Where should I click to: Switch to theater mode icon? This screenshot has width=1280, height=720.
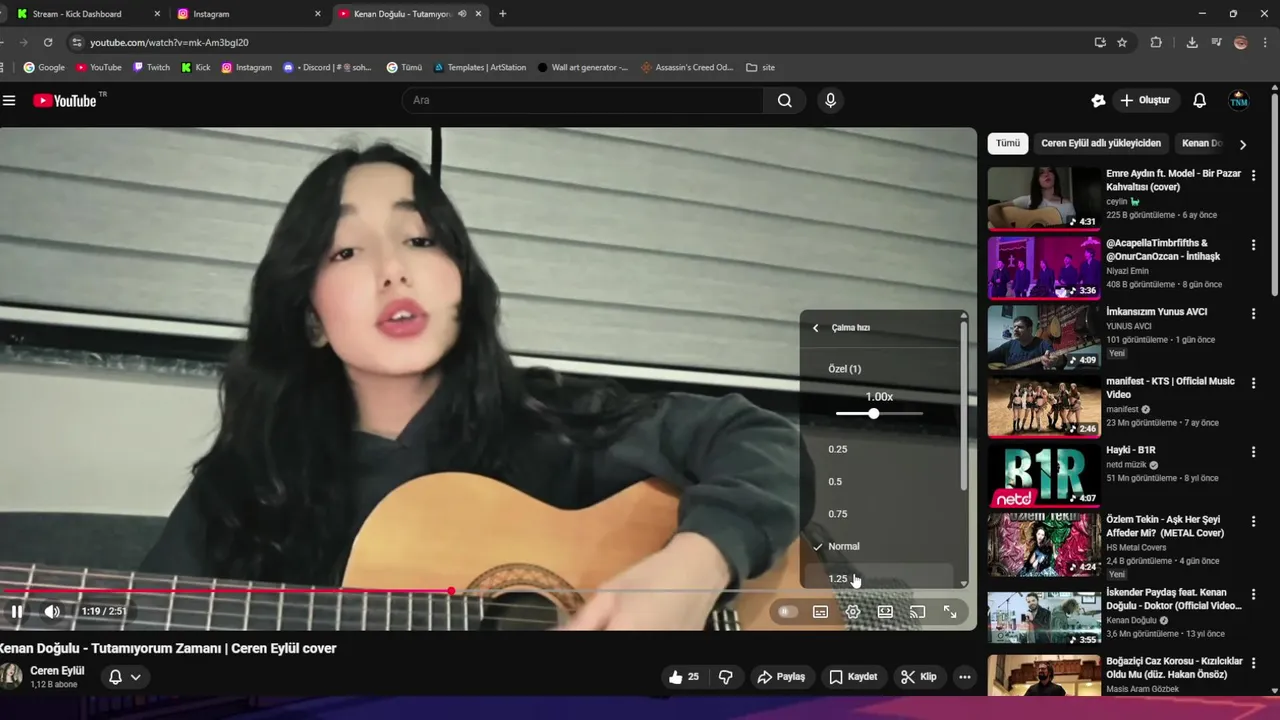(885, 611)
